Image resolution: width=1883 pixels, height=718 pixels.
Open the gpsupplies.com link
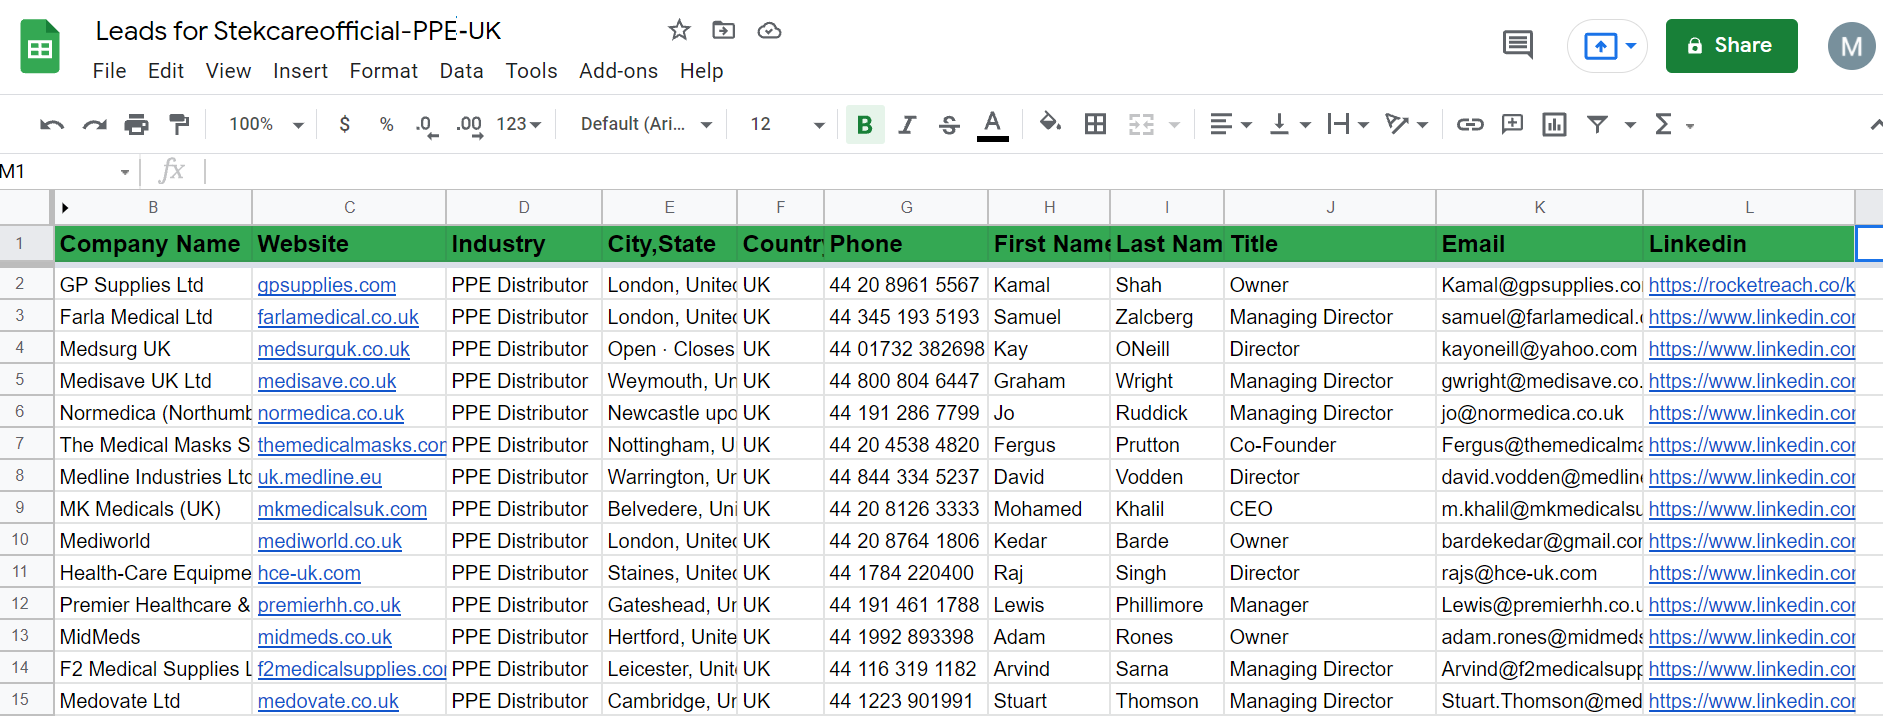click(326, 285)
